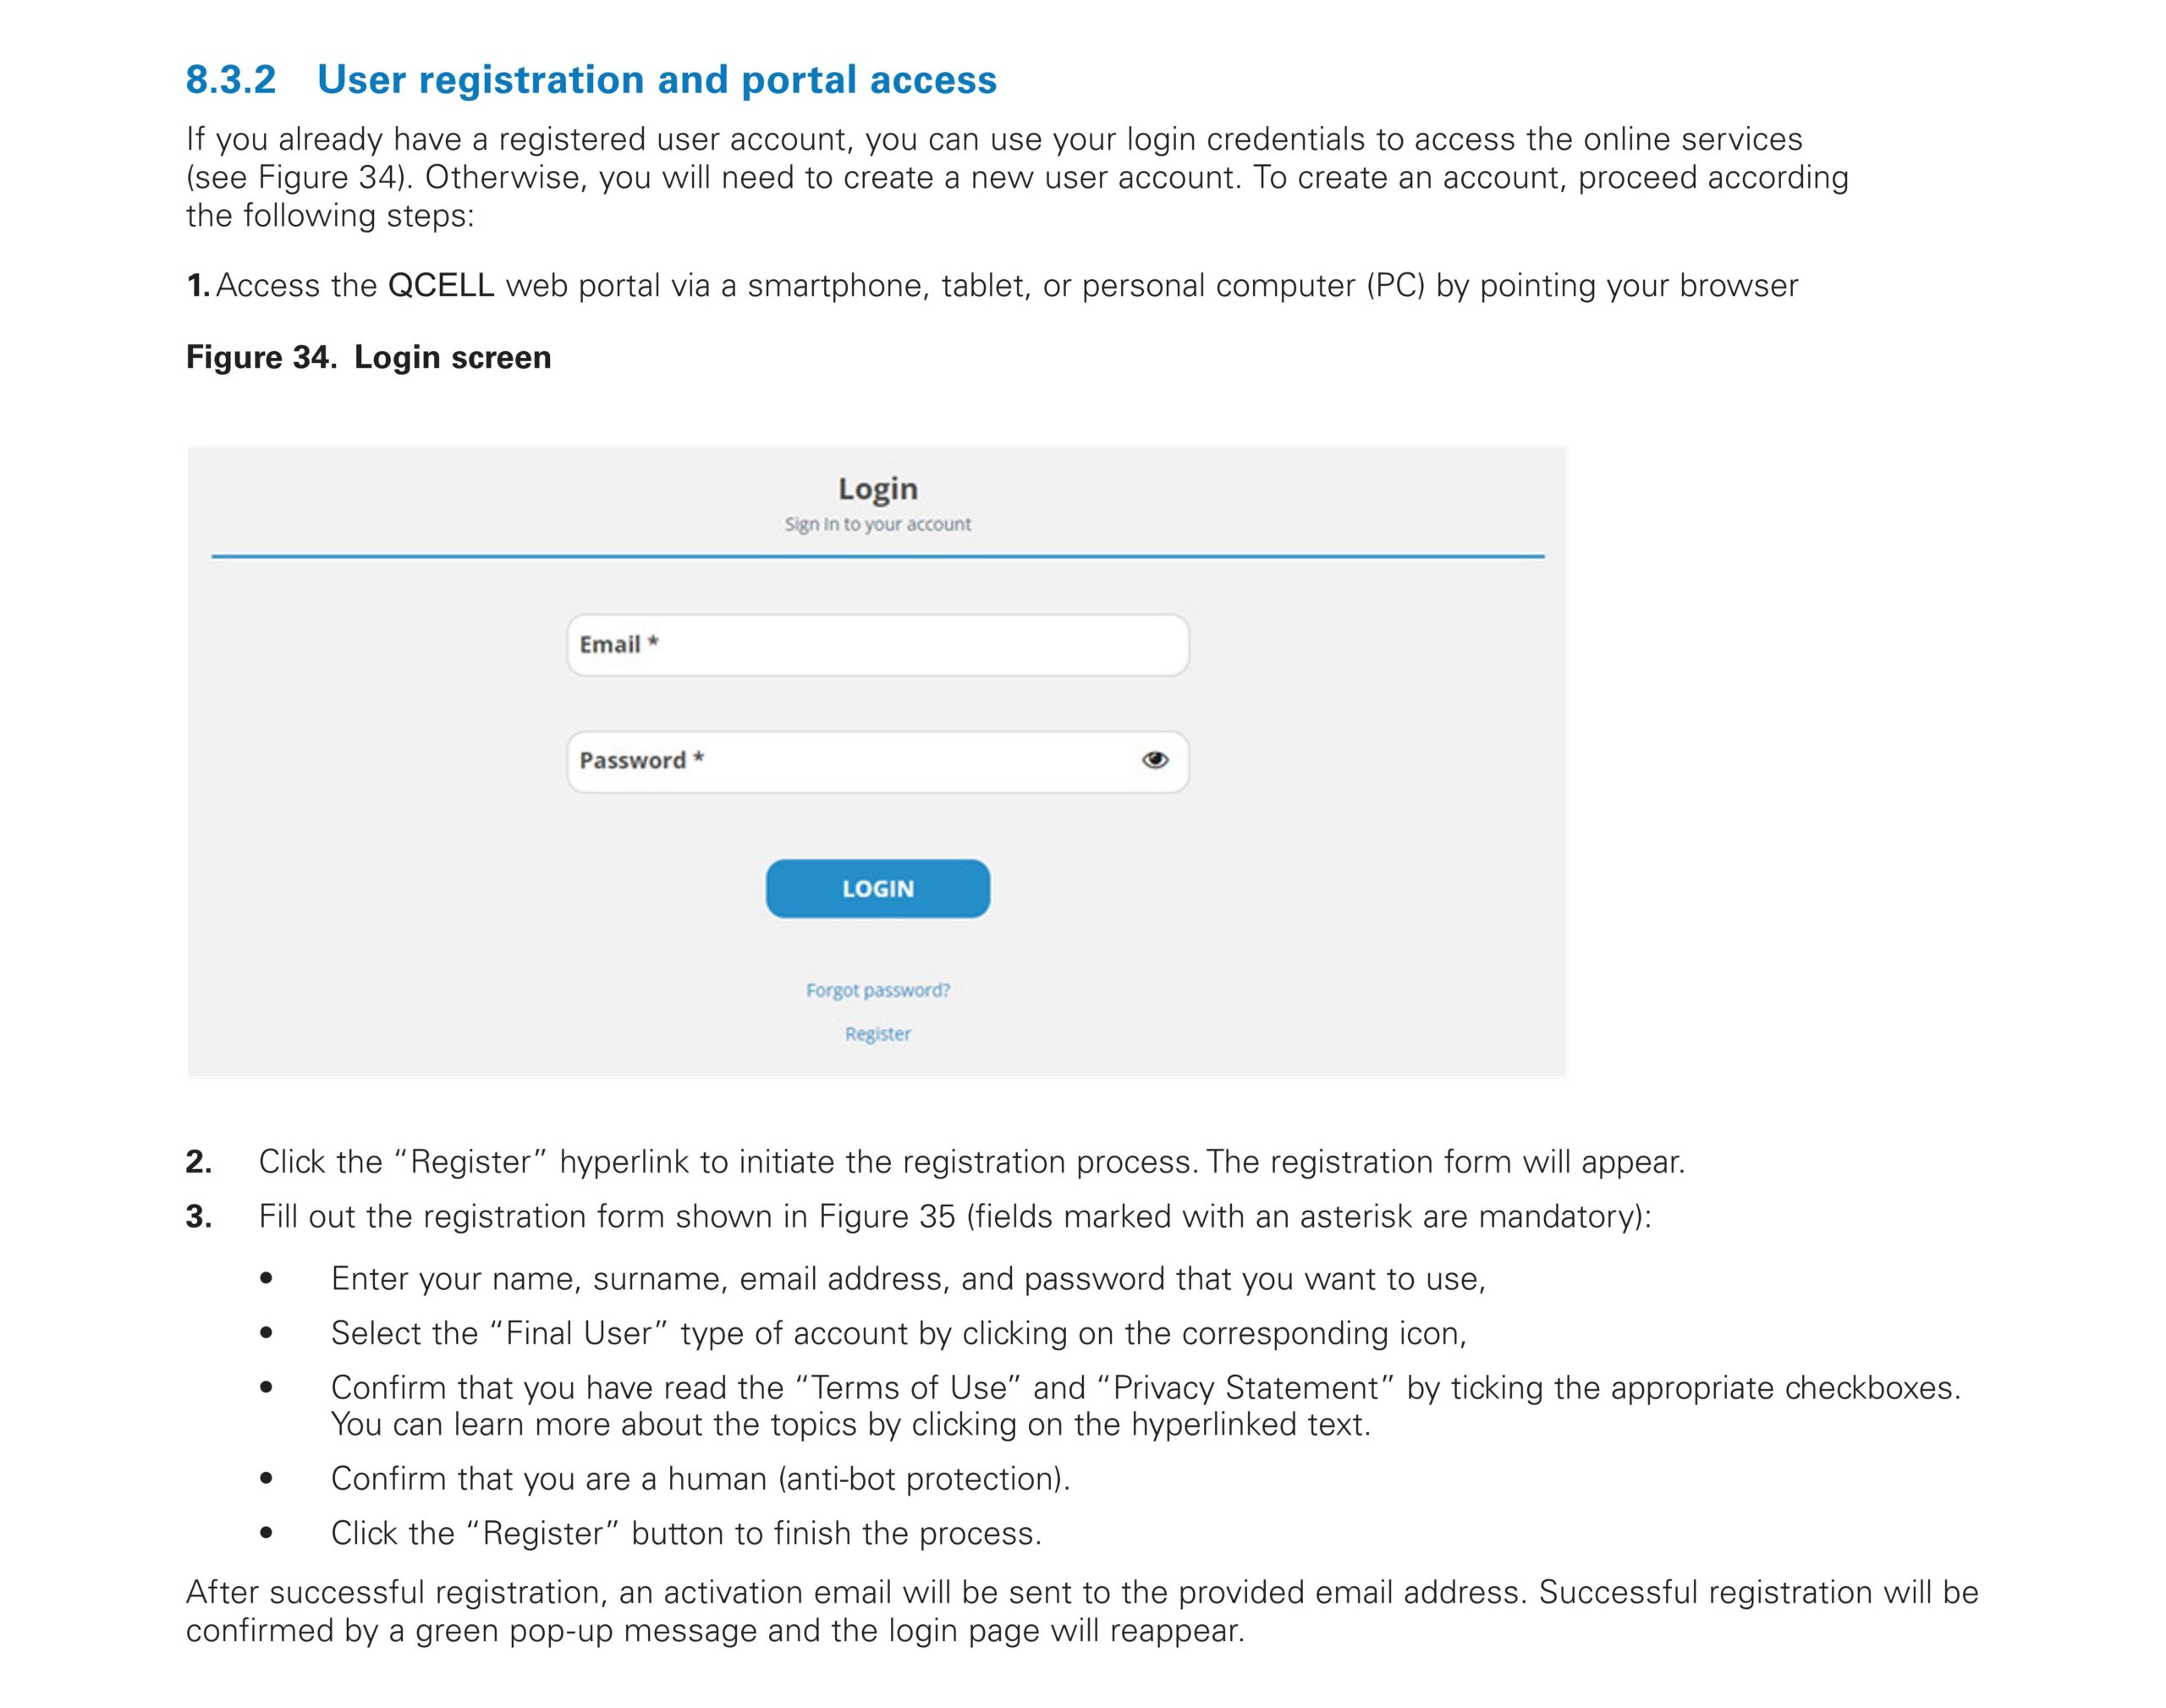Select the section heading "User registration and portal access"

pyautogui.click(x=656, y=80)
